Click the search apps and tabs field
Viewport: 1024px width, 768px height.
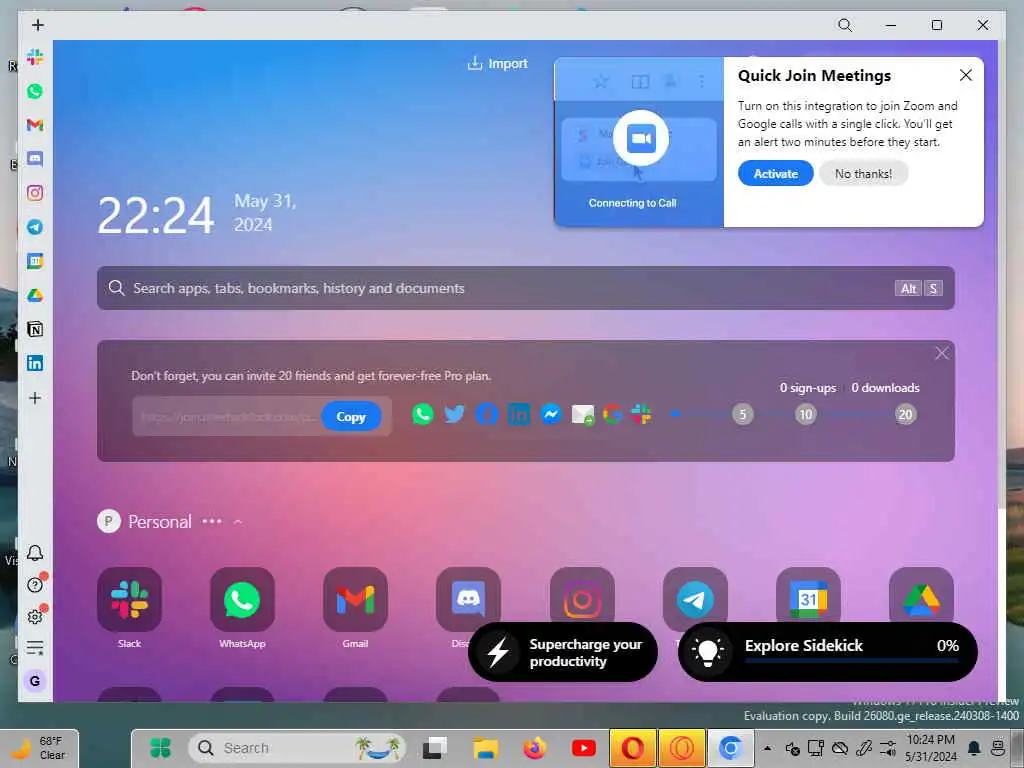(x=526, y=288)
